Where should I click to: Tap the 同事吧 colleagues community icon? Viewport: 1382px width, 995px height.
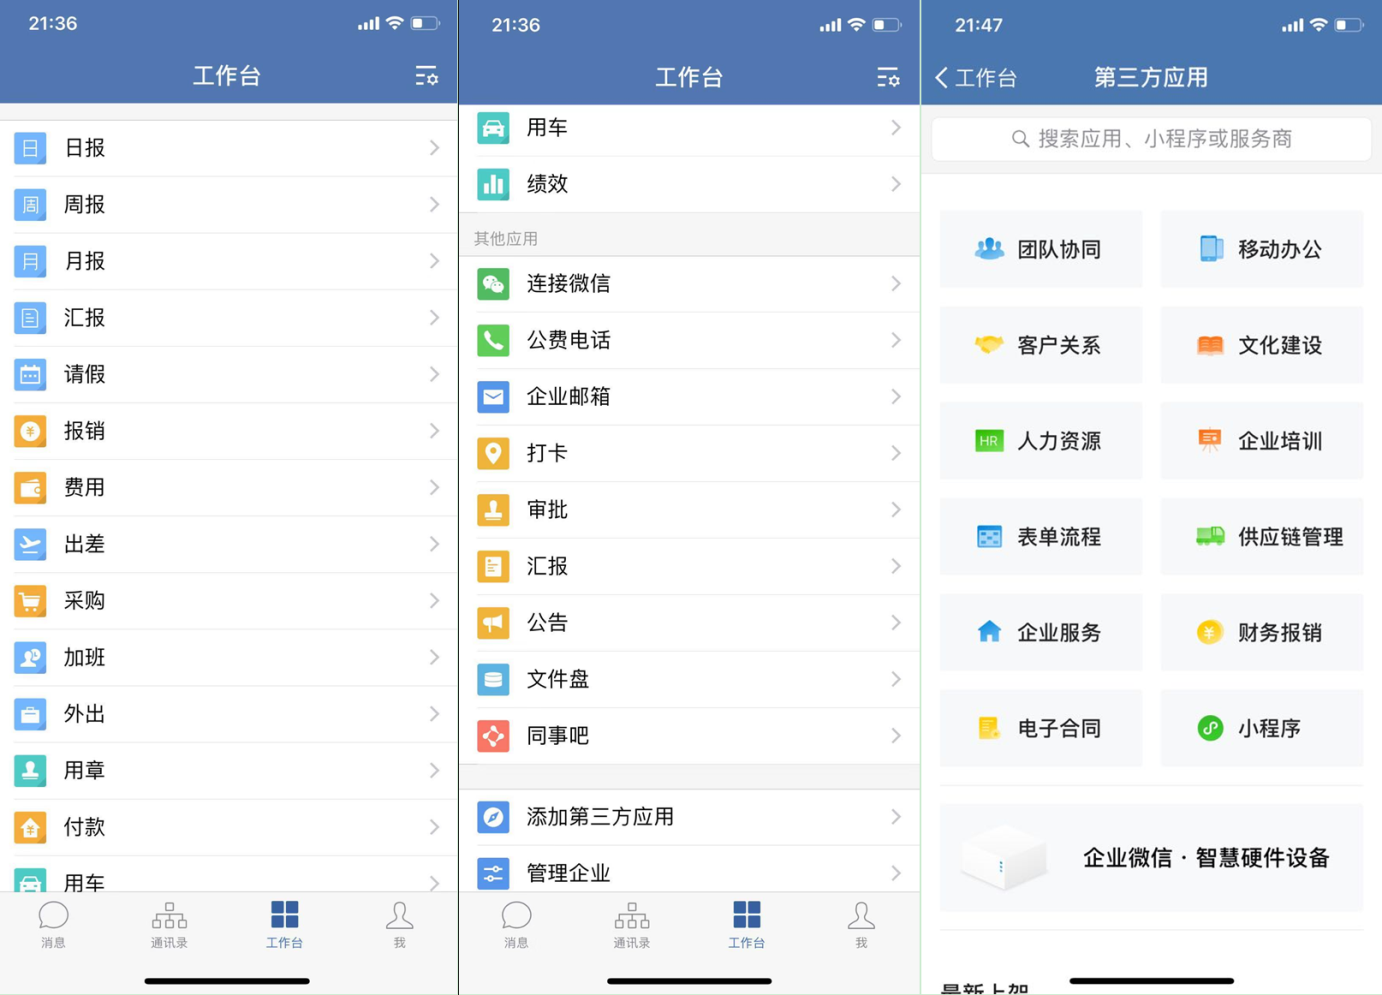coord(494,736)
